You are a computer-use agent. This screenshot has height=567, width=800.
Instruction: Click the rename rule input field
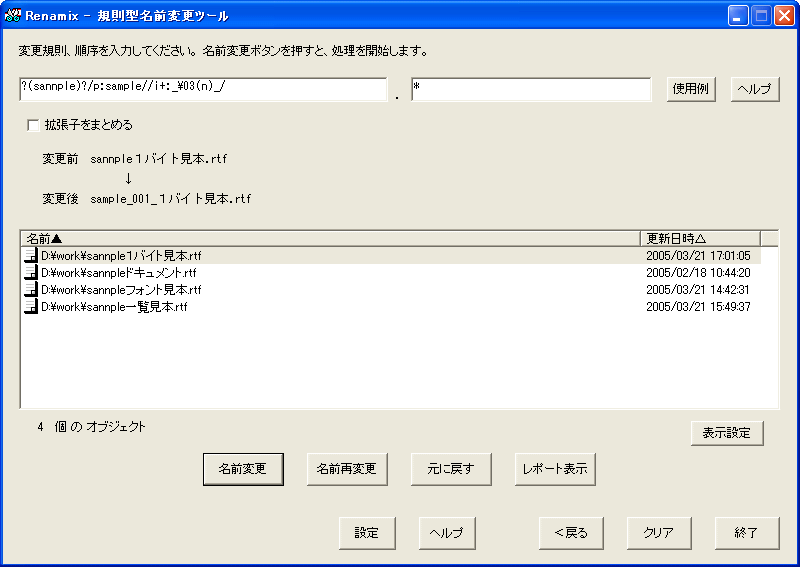click(x=203, y=89)
